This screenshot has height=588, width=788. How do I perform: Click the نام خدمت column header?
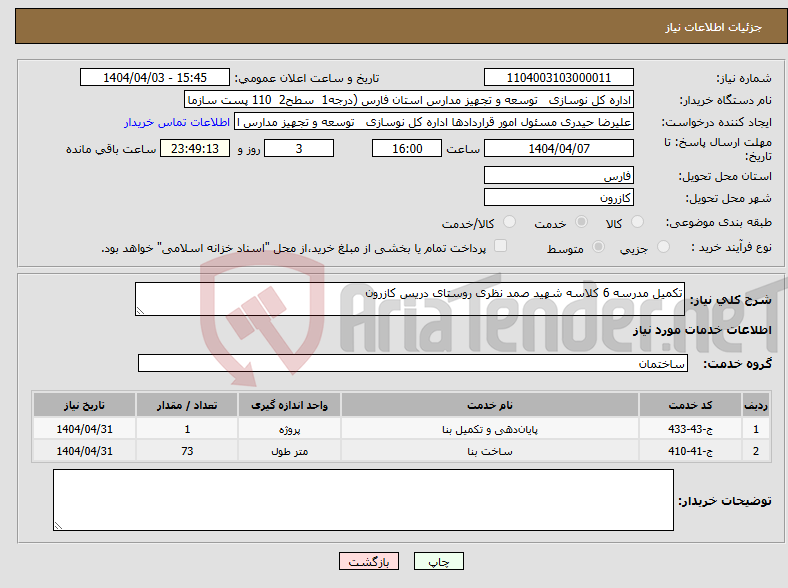(489, 405)
